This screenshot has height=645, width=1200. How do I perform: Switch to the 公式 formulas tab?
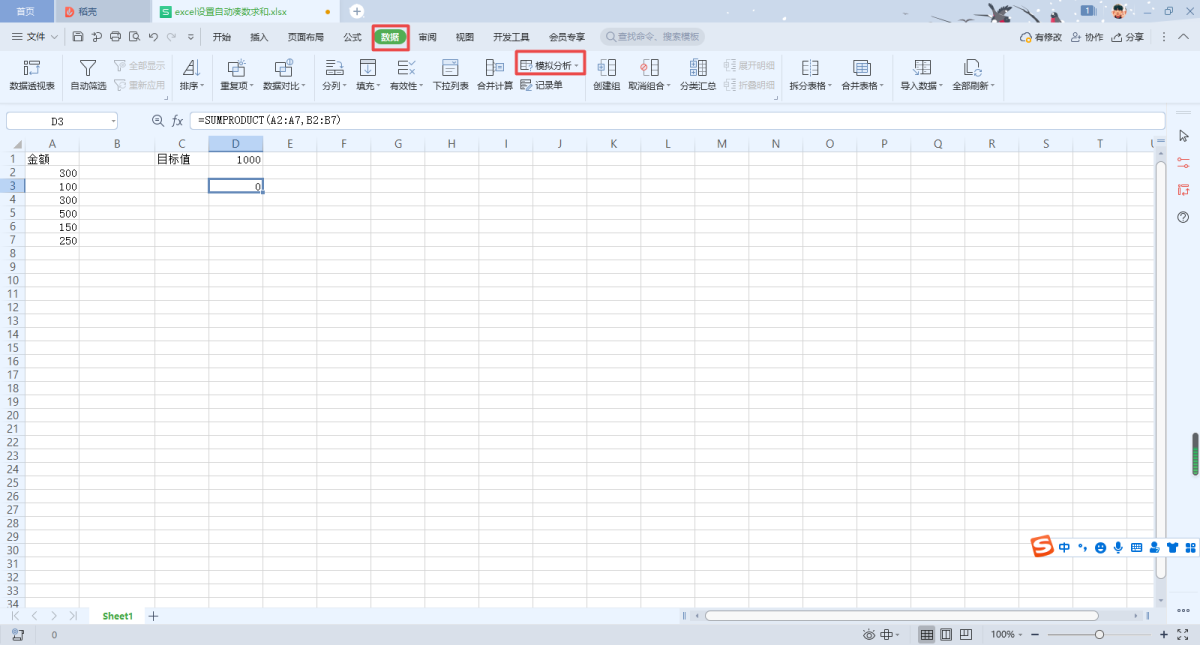point(352,37)
